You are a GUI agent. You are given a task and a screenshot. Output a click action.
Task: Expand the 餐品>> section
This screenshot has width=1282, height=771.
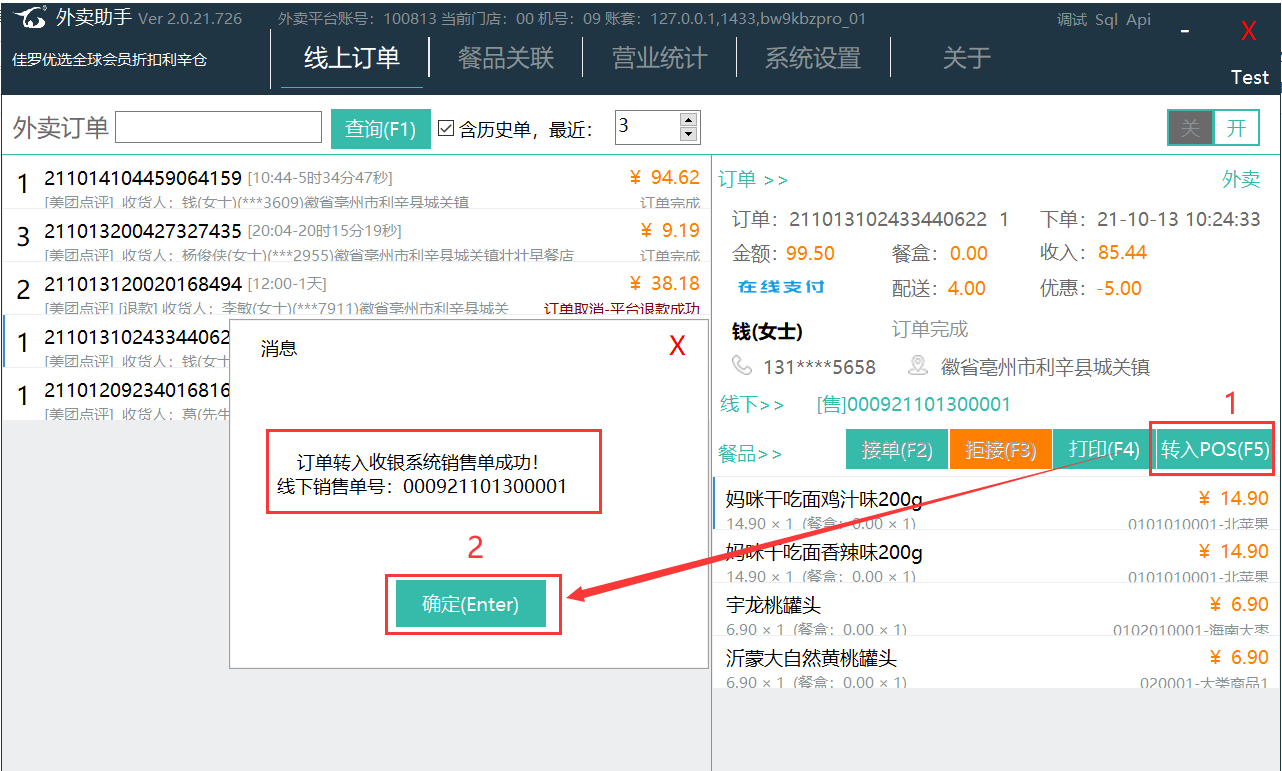coord(750,454)
